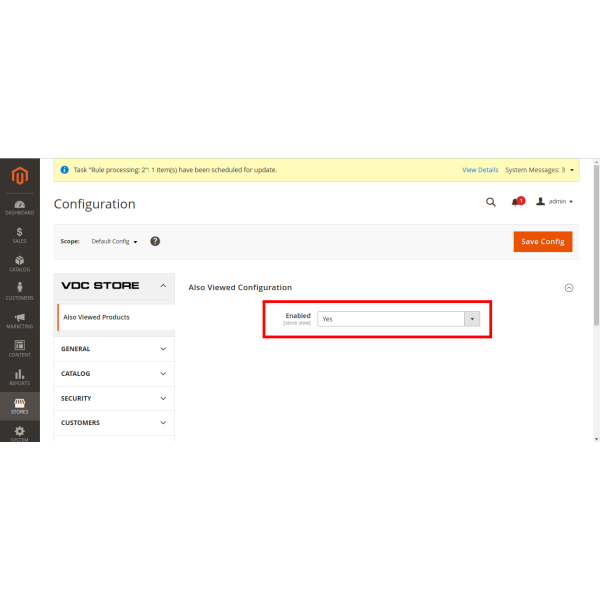Open the Catalog sidebar icon
Screen dimensions: 600x600
19,264
